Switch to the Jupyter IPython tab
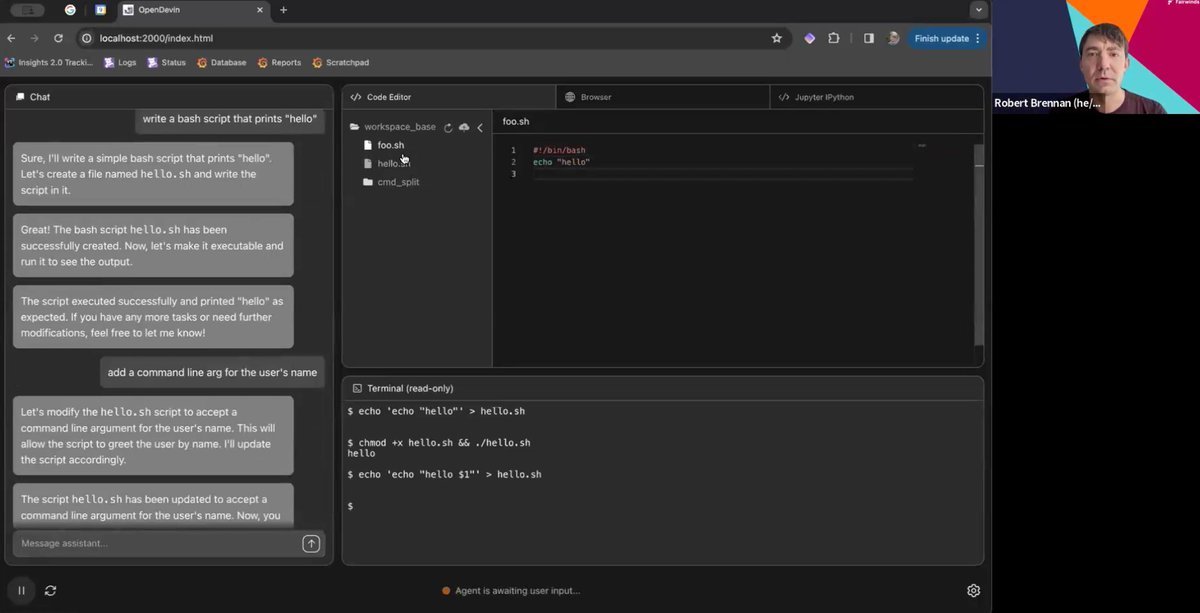 click(823, 97)
